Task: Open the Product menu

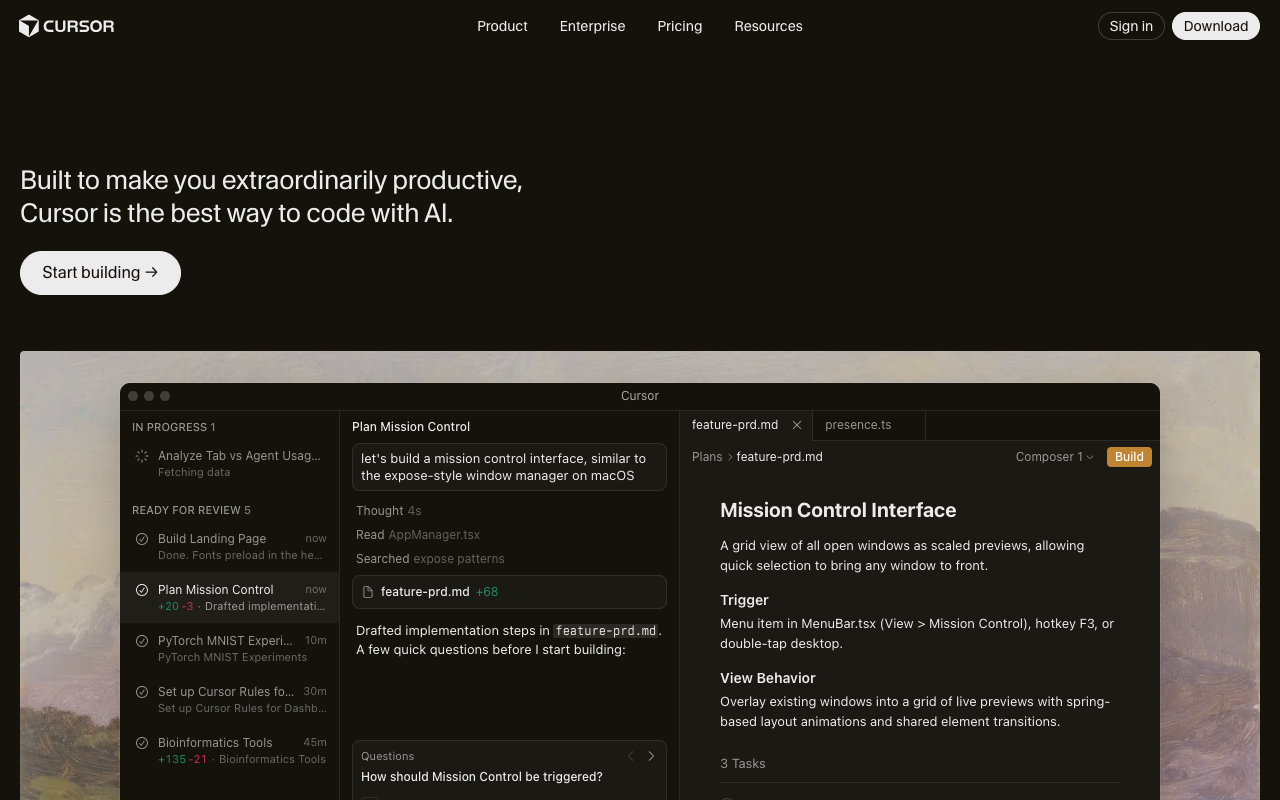Action: tap(502, 26)
